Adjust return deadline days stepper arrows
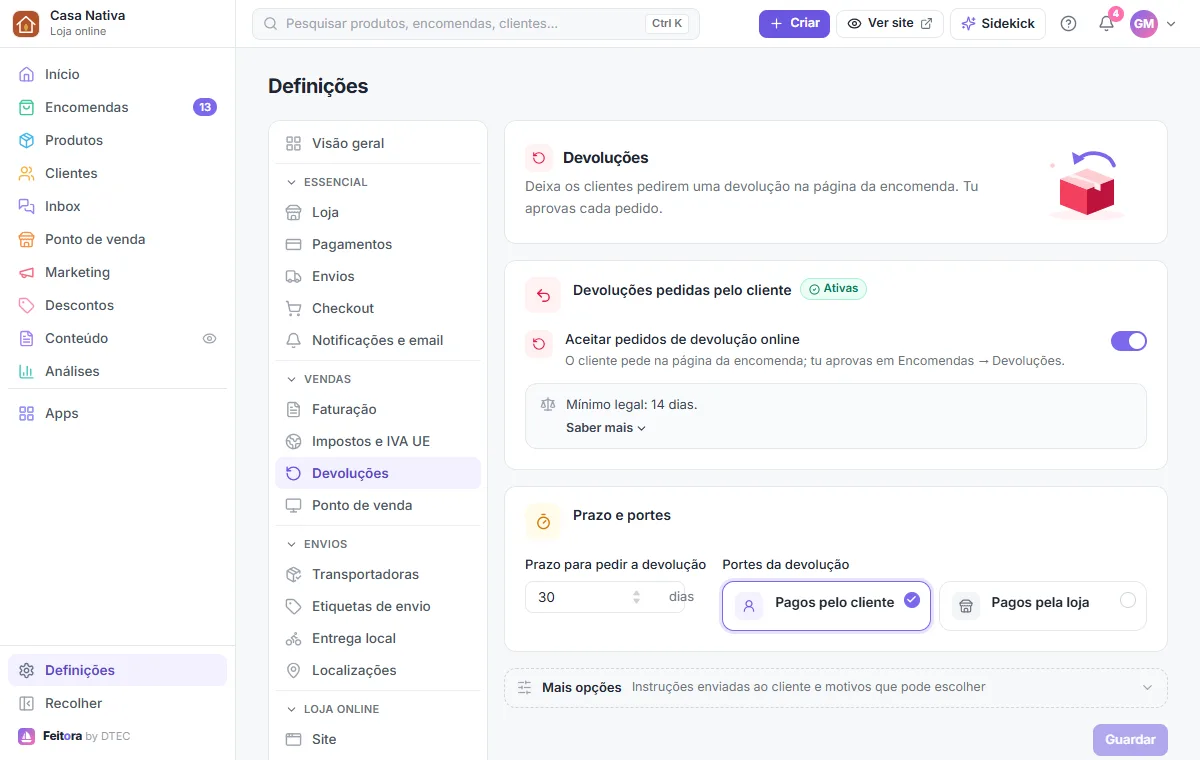Image resolution: width=1200 pixels, height=760 pixels. tap(637, 597)
